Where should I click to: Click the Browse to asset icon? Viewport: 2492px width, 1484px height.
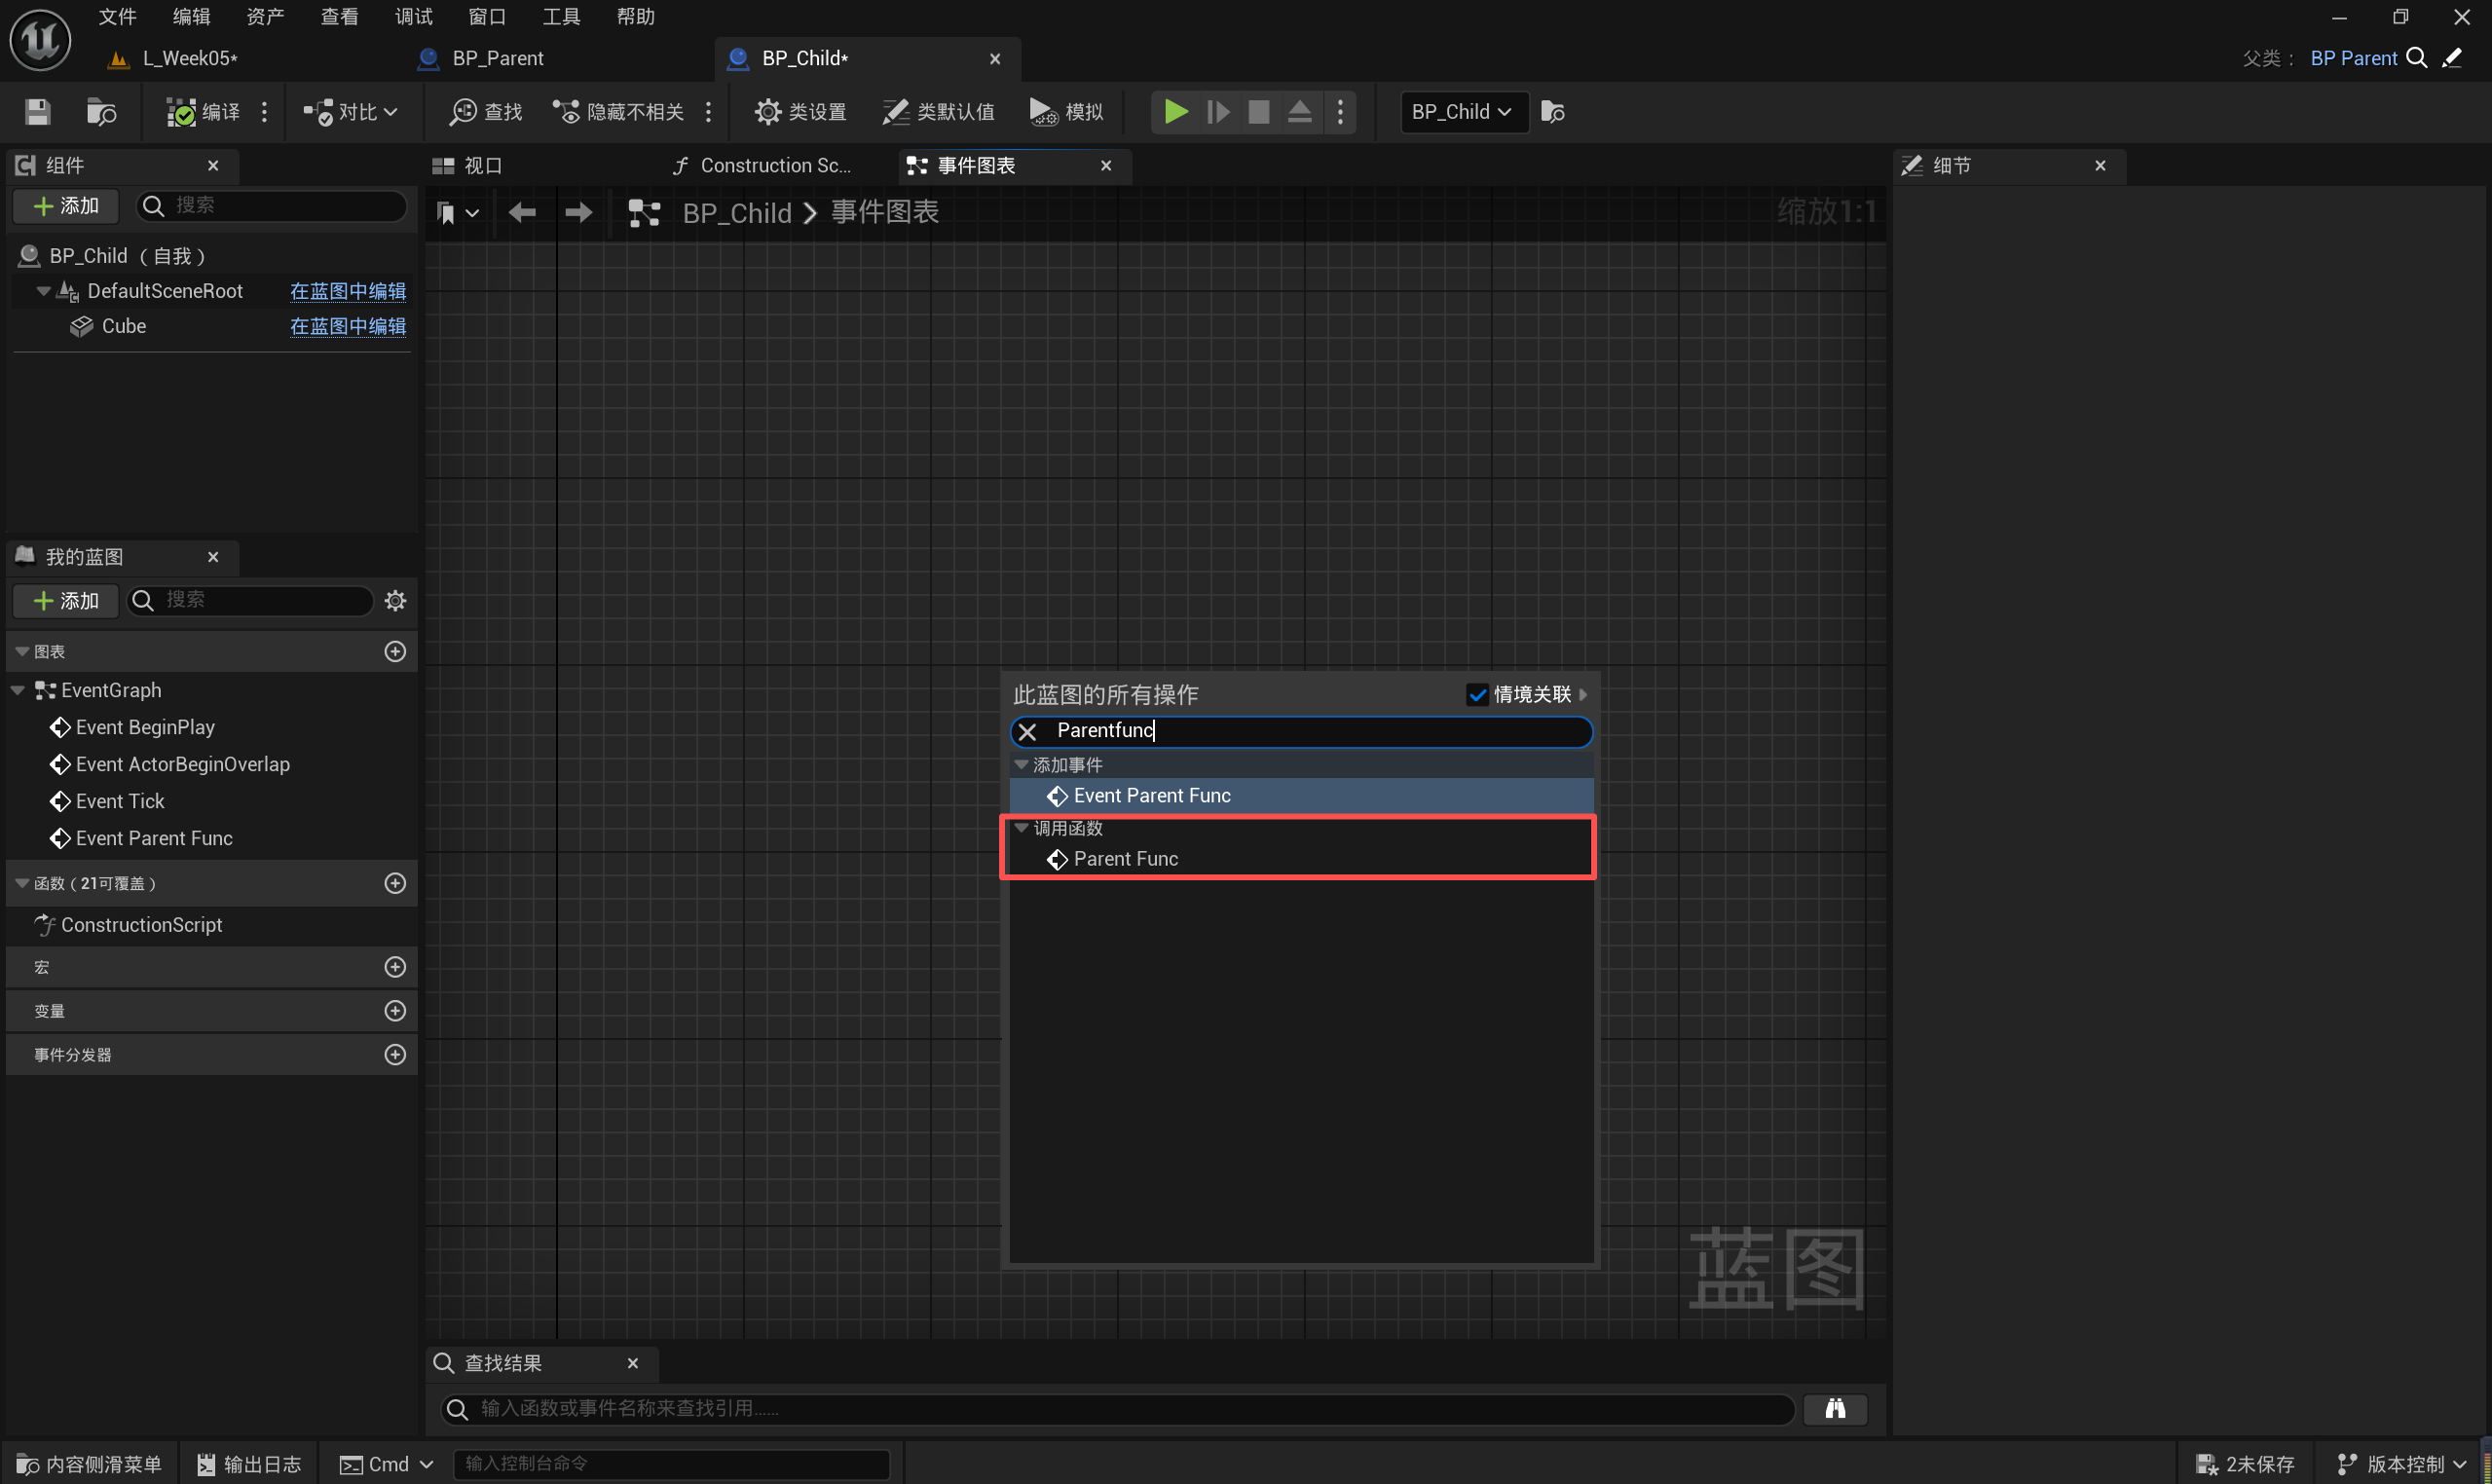pos(101,112)
